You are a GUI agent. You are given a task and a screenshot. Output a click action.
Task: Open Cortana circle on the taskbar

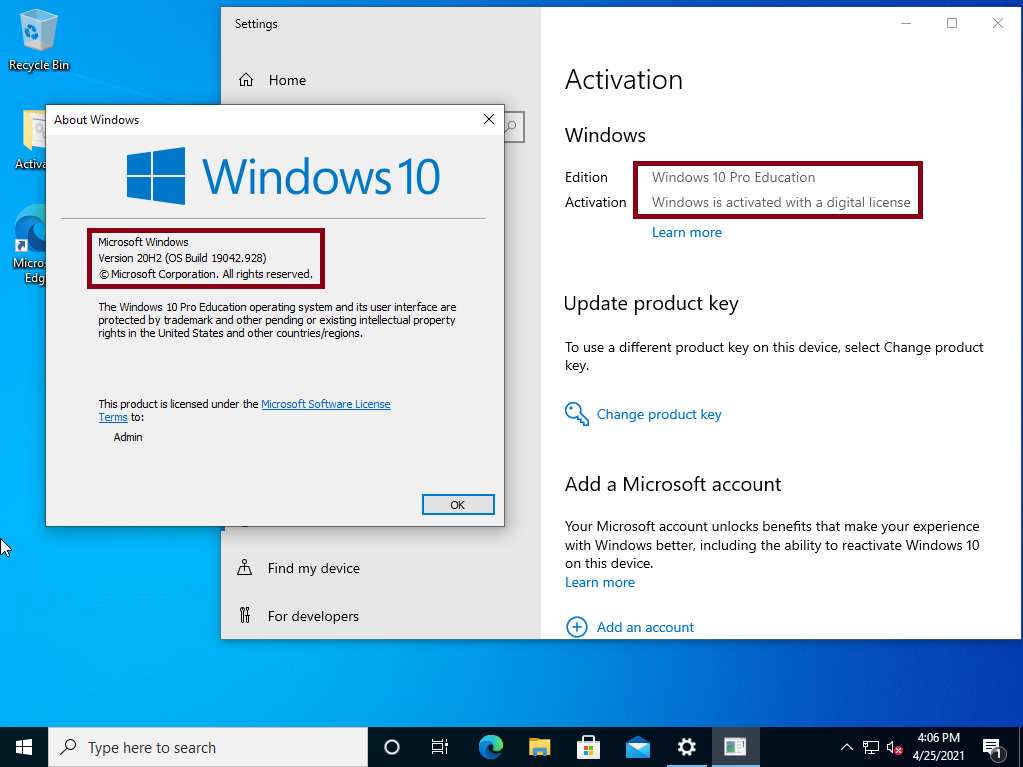pos(391,747)
